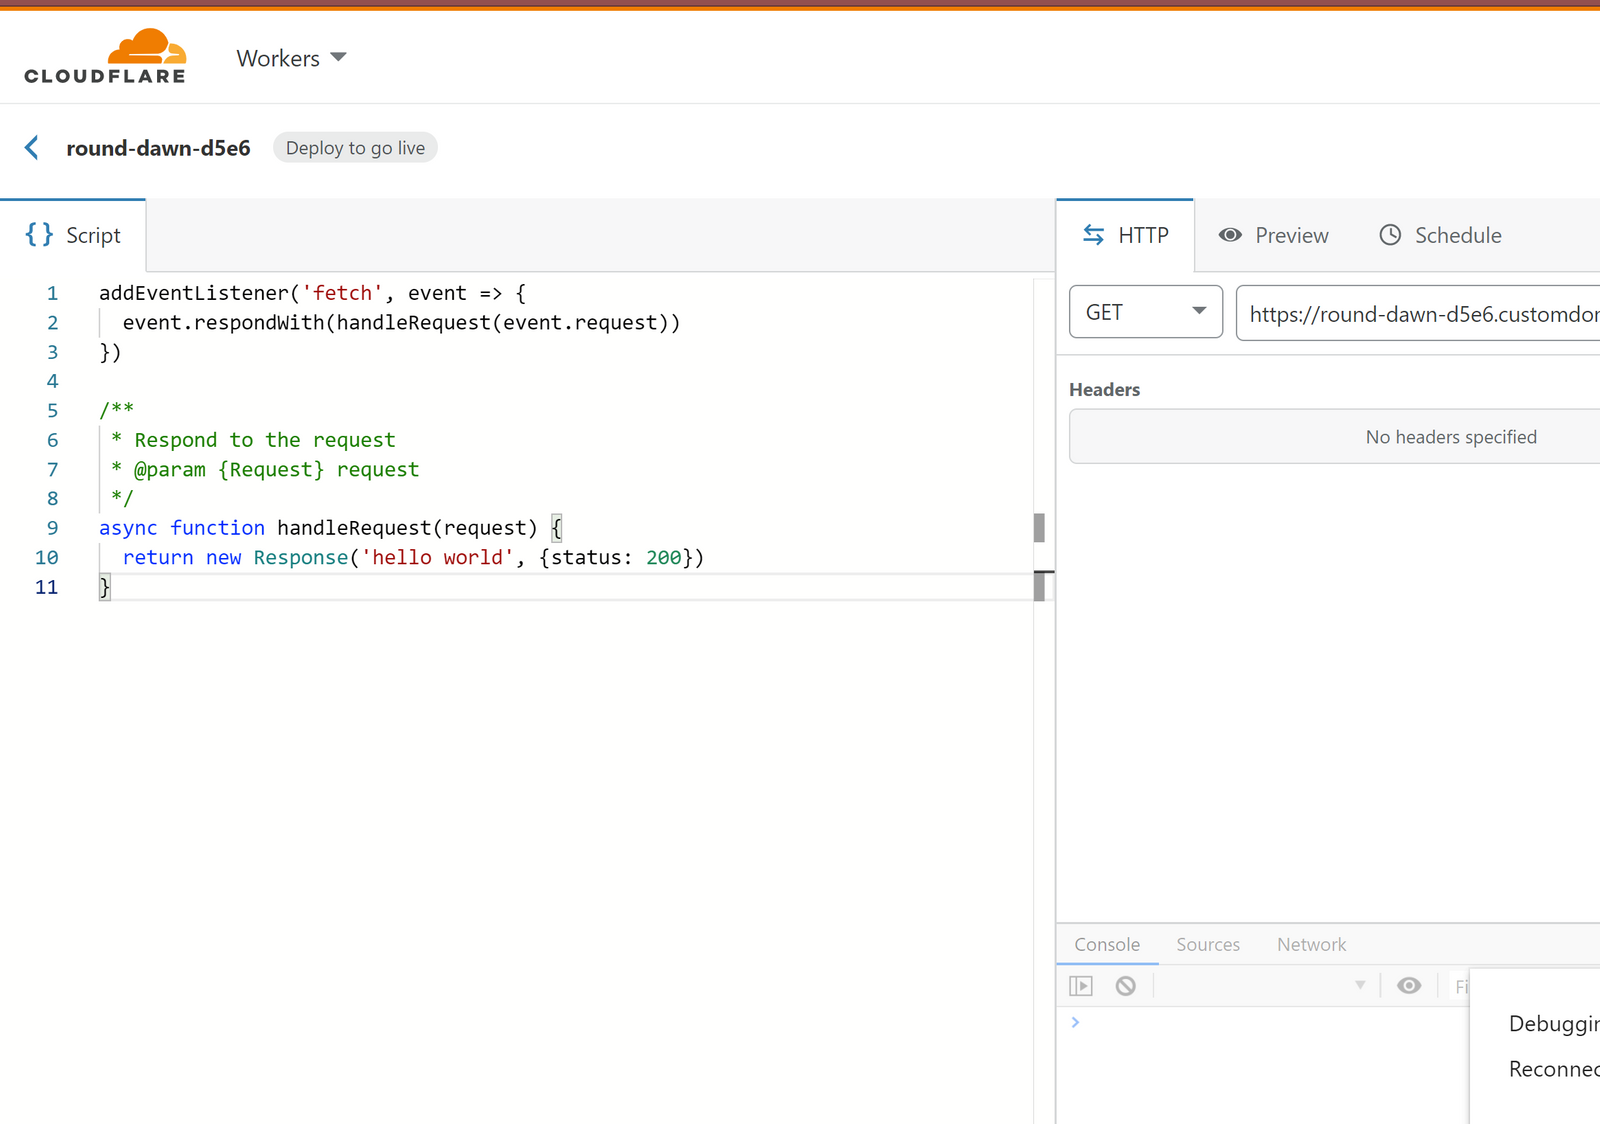Viewport: 1600px width, 1124px height.
Task: Click the Cloudflare logo
Action: (105, 57)
